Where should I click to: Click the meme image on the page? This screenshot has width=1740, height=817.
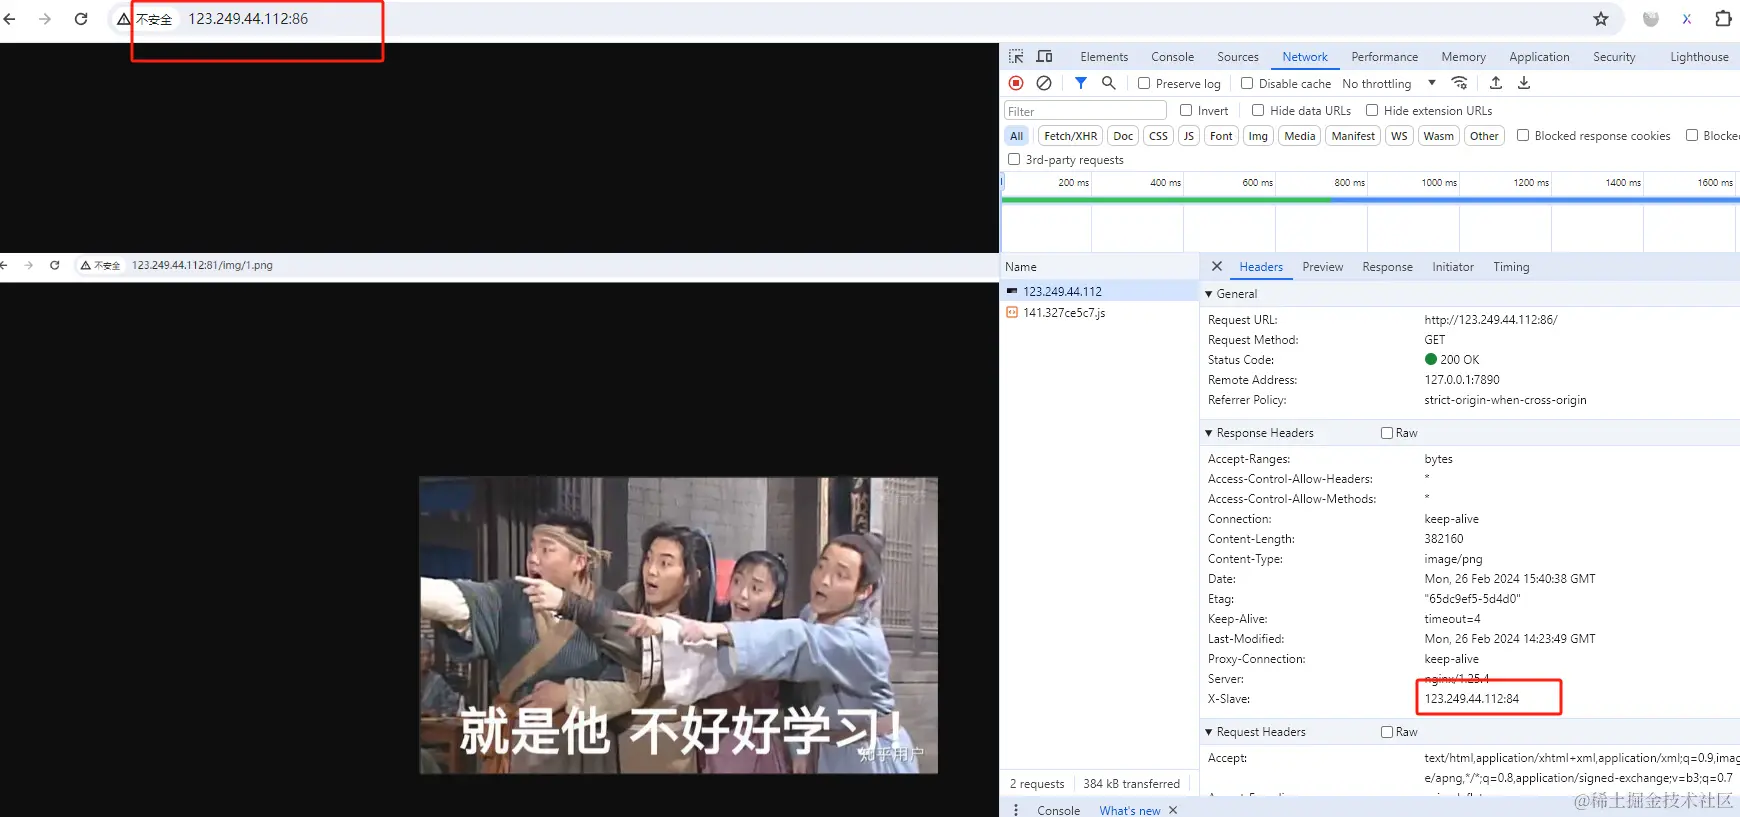click(679, 625)
